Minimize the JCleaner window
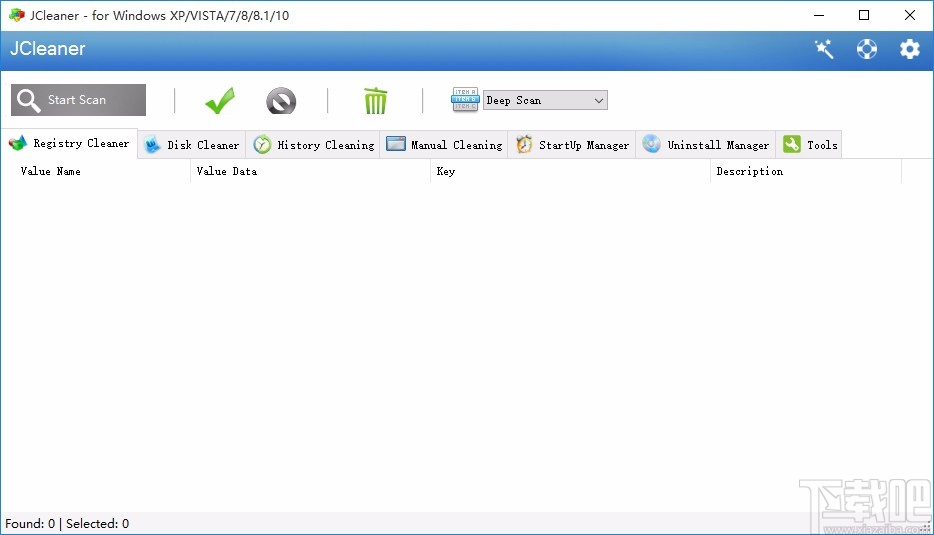The image size is (934, 535). 819,15
